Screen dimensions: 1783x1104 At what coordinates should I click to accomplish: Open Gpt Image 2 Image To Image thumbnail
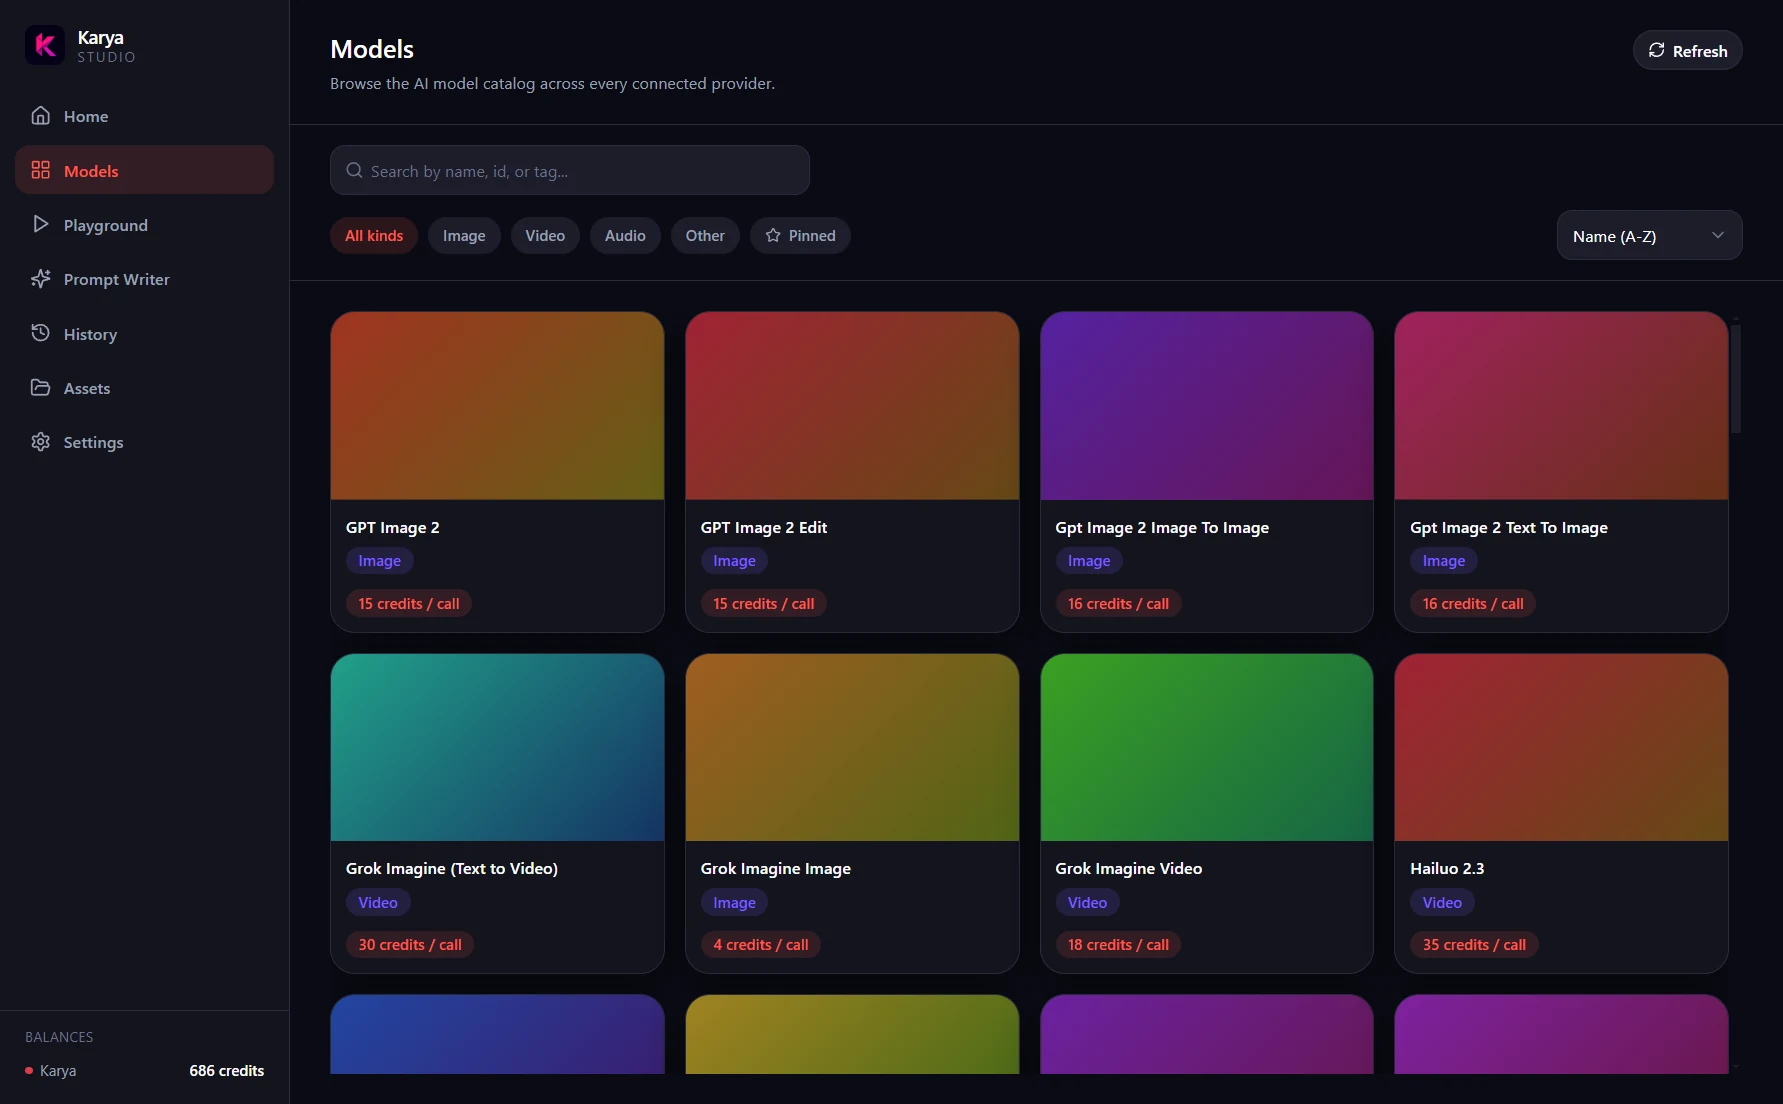(x=1207, y=405)
